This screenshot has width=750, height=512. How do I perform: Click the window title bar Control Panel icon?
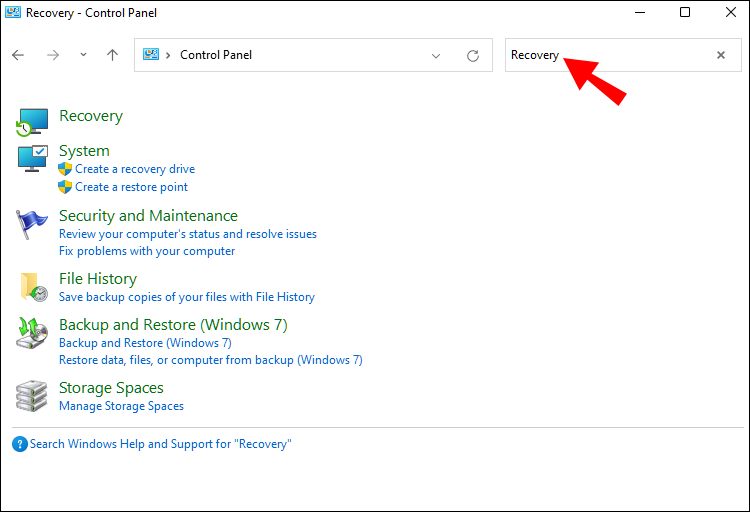point(13,12)
